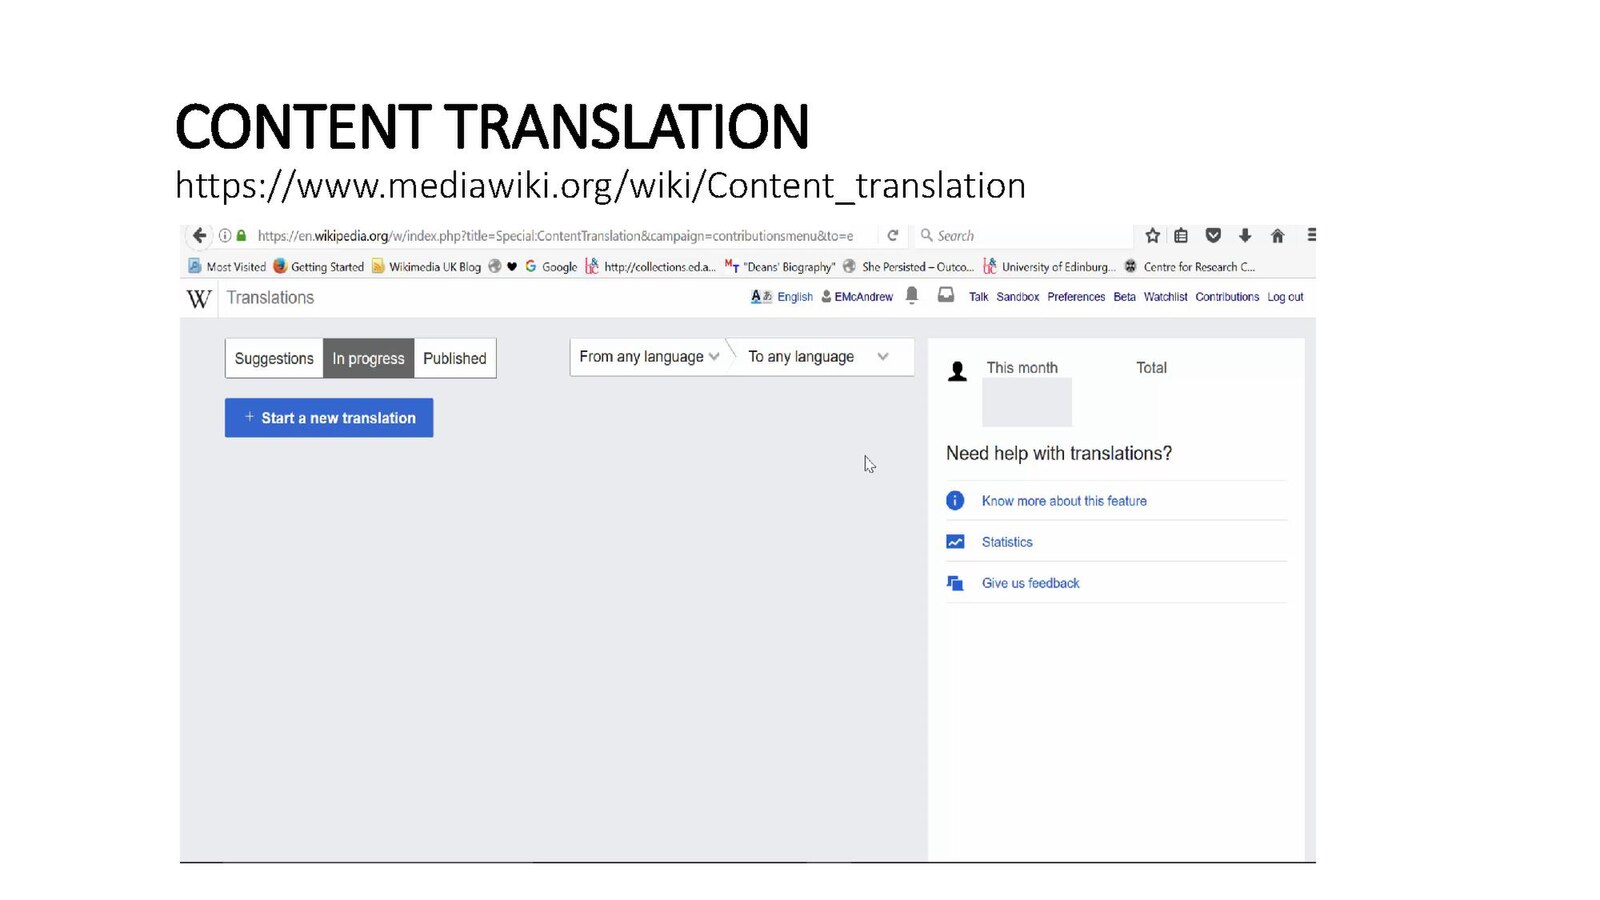Open the Talk page link
The width and height of the screenshot is (1600, 900).
tap(978, 297)
